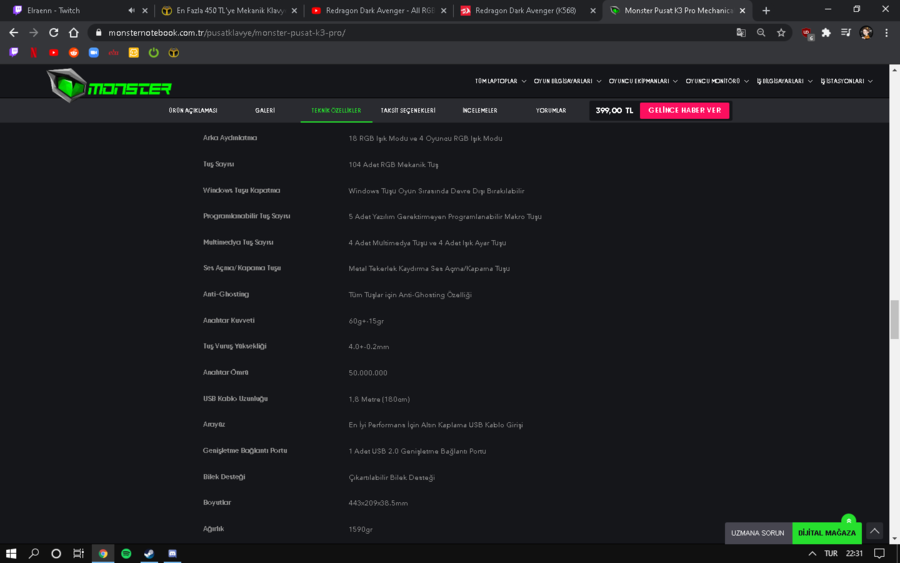This screenshot has width=900, height=563.
Task: Click the forward navigation arrow
Action: (33, 33)
